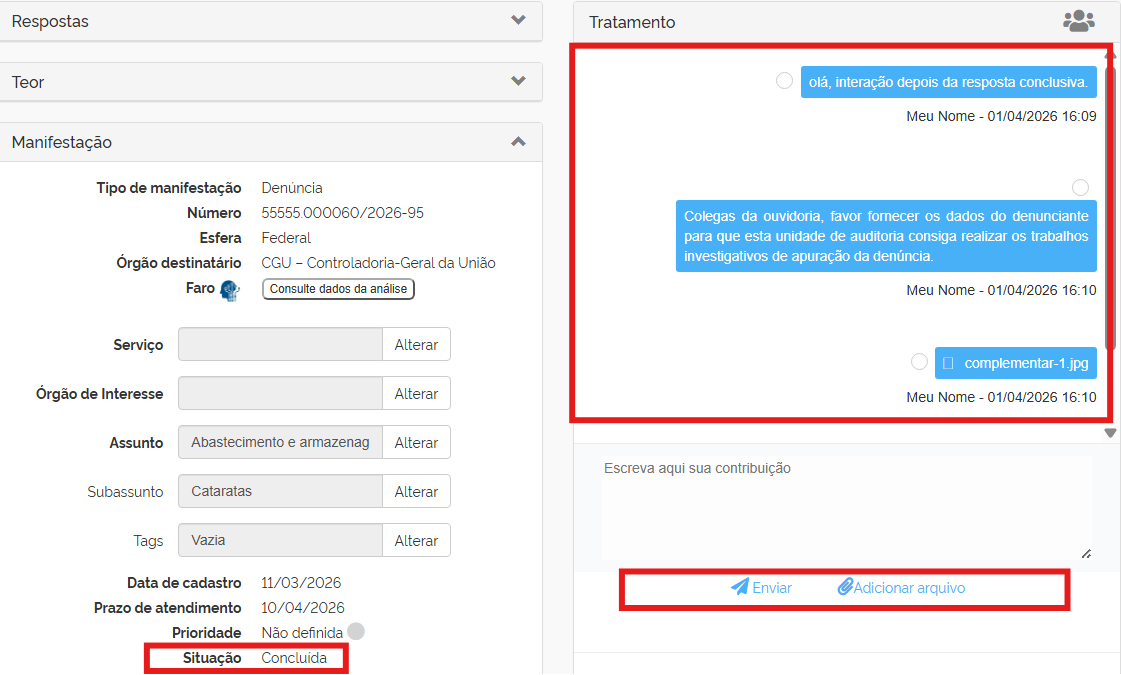Click Alterar next to the Serviço field
The image size is (1121, 675).
(x=416, y=344)
